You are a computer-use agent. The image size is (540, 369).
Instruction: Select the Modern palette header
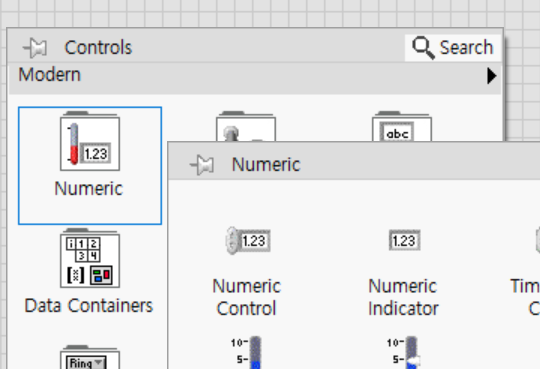click(255, 78)
